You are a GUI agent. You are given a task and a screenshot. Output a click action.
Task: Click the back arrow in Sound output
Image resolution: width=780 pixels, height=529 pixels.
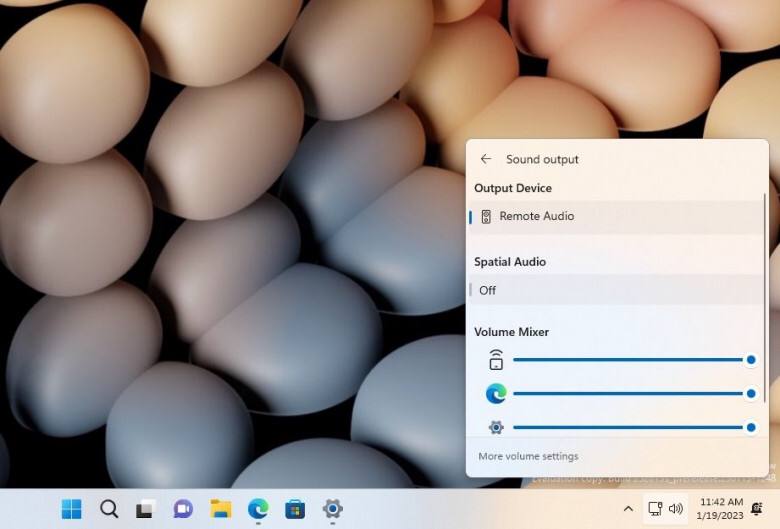(486, 159)
